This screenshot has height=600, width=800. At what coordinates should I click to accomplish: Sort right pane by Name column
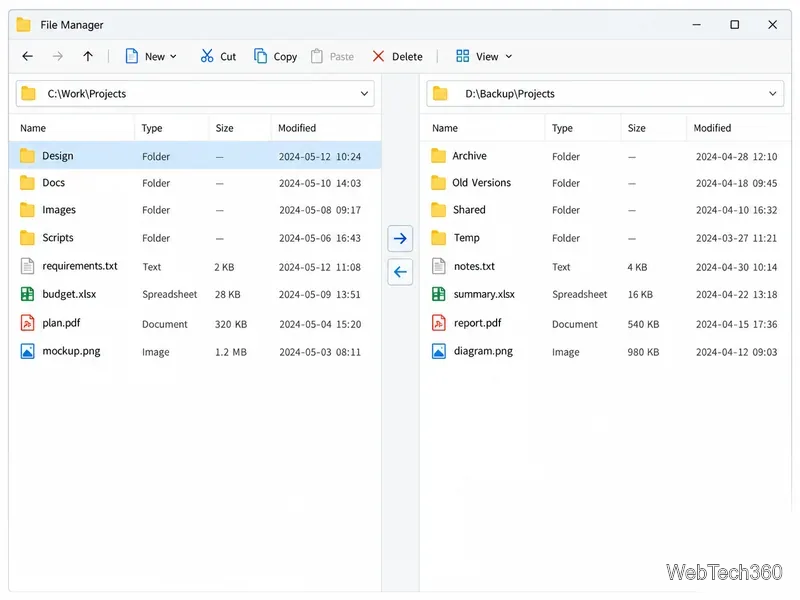[445, 128]
